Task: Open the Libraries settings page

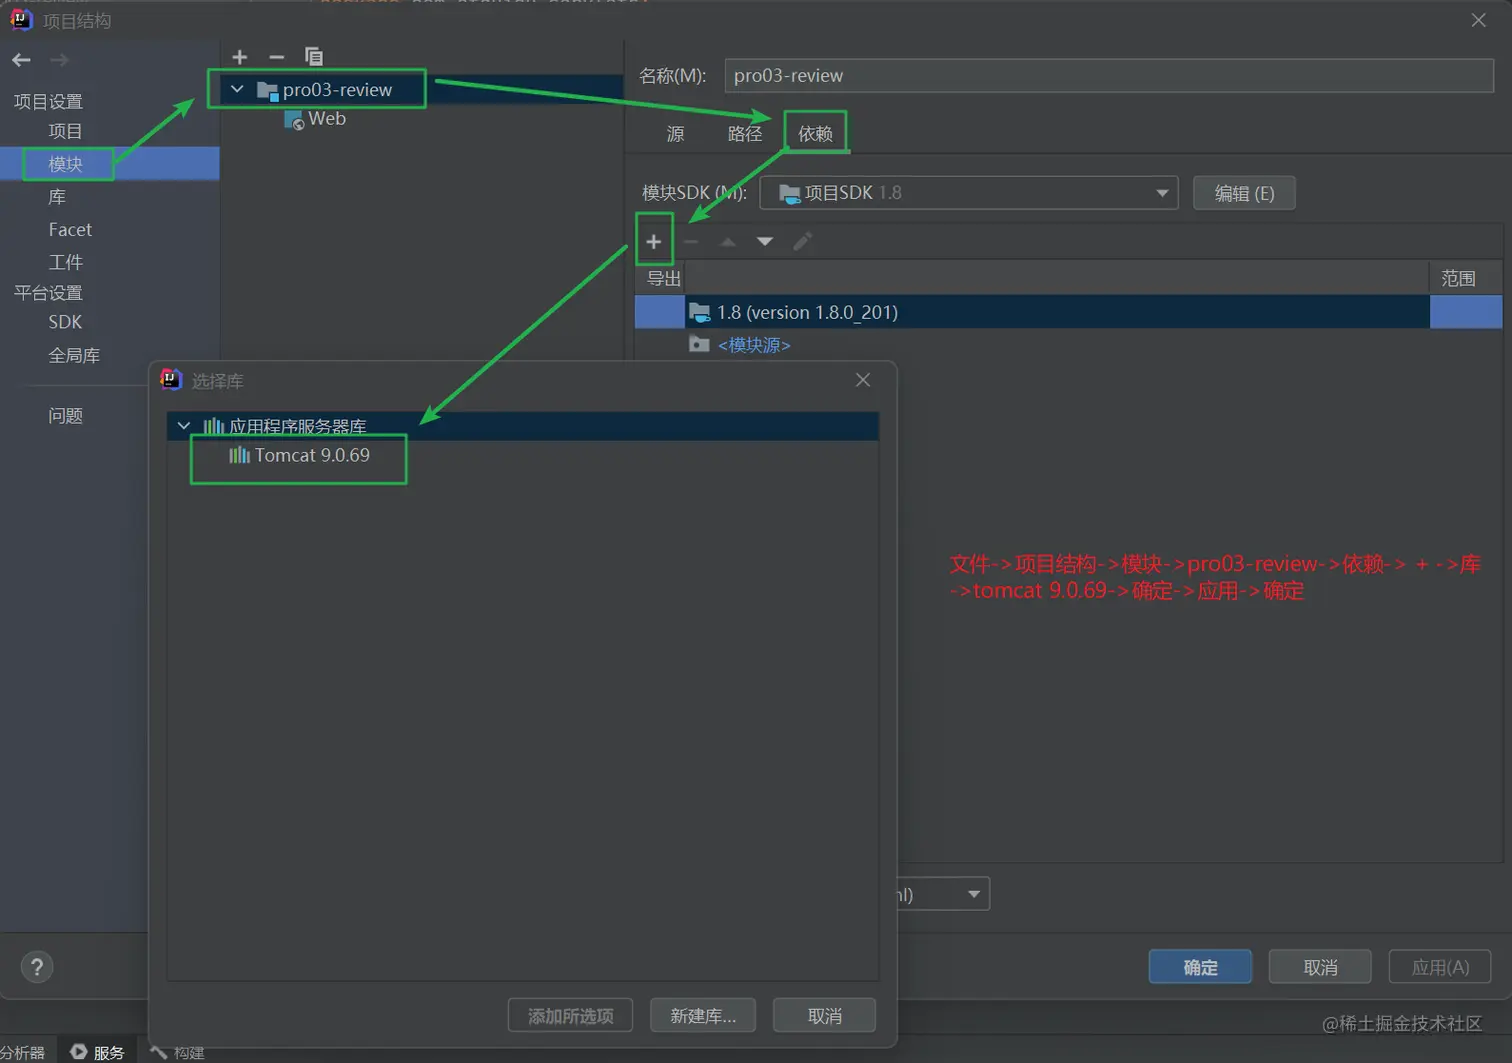Action: tap(57, 197)
